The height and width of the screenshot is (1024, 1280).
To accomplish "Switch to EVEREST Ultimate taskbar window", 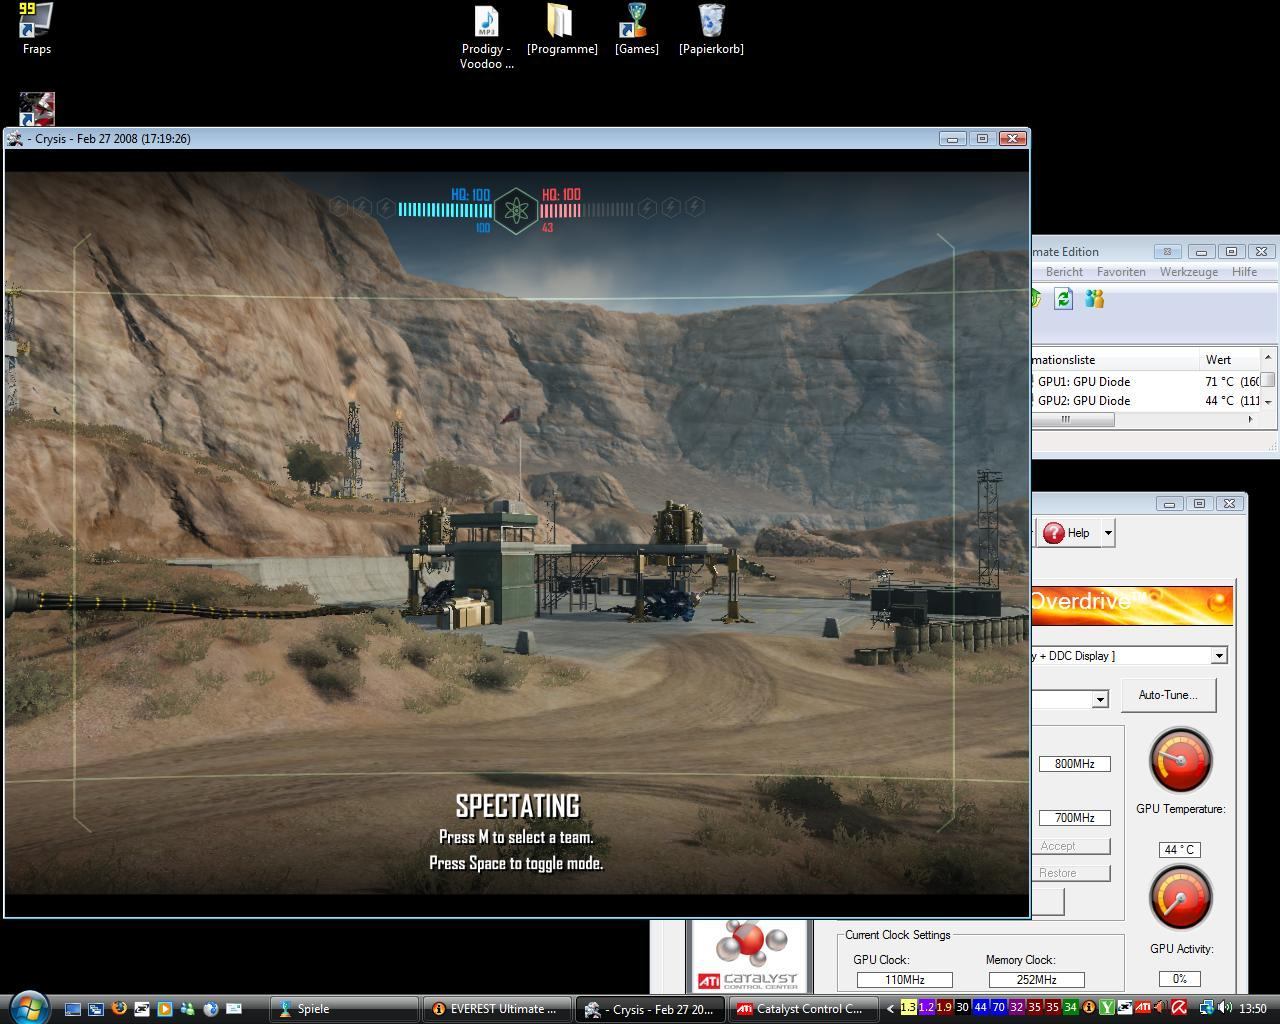I will [497, 1009].
